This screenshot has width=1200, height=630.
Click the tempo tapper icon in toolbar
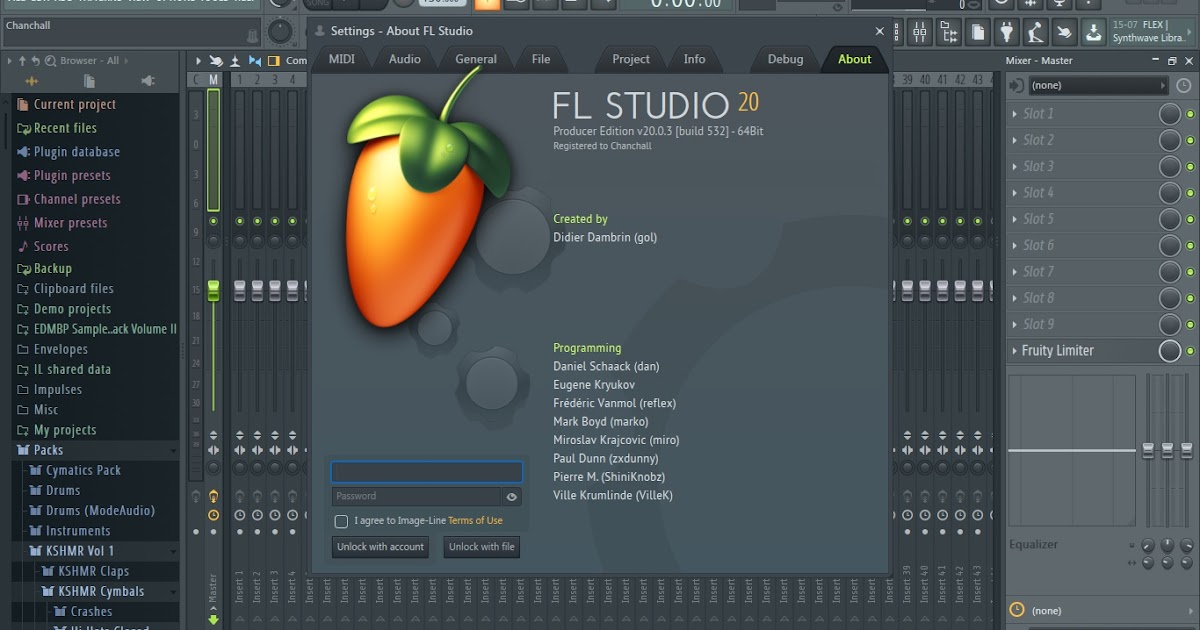(x=1036, y=31)
